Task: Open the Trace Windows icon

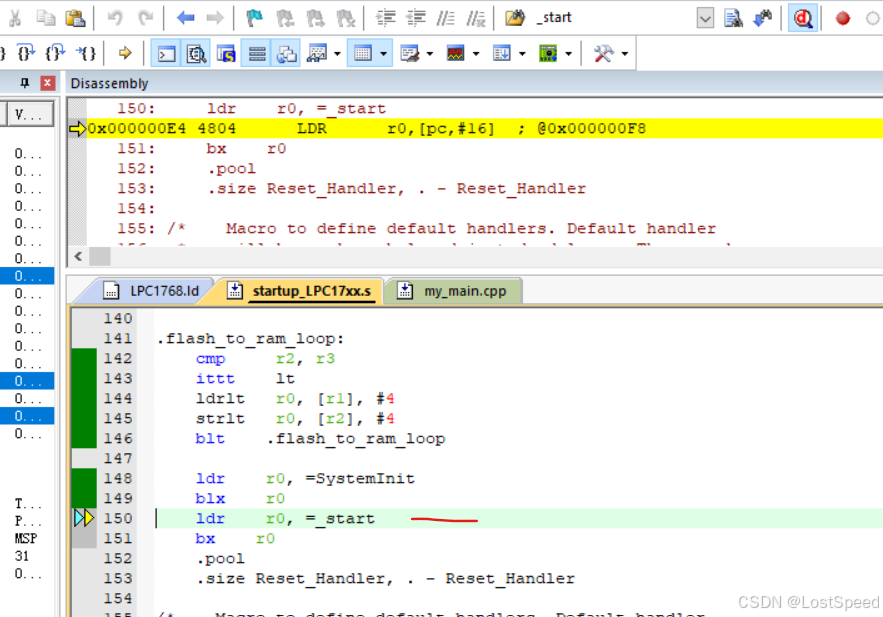Action: point(501,54)
